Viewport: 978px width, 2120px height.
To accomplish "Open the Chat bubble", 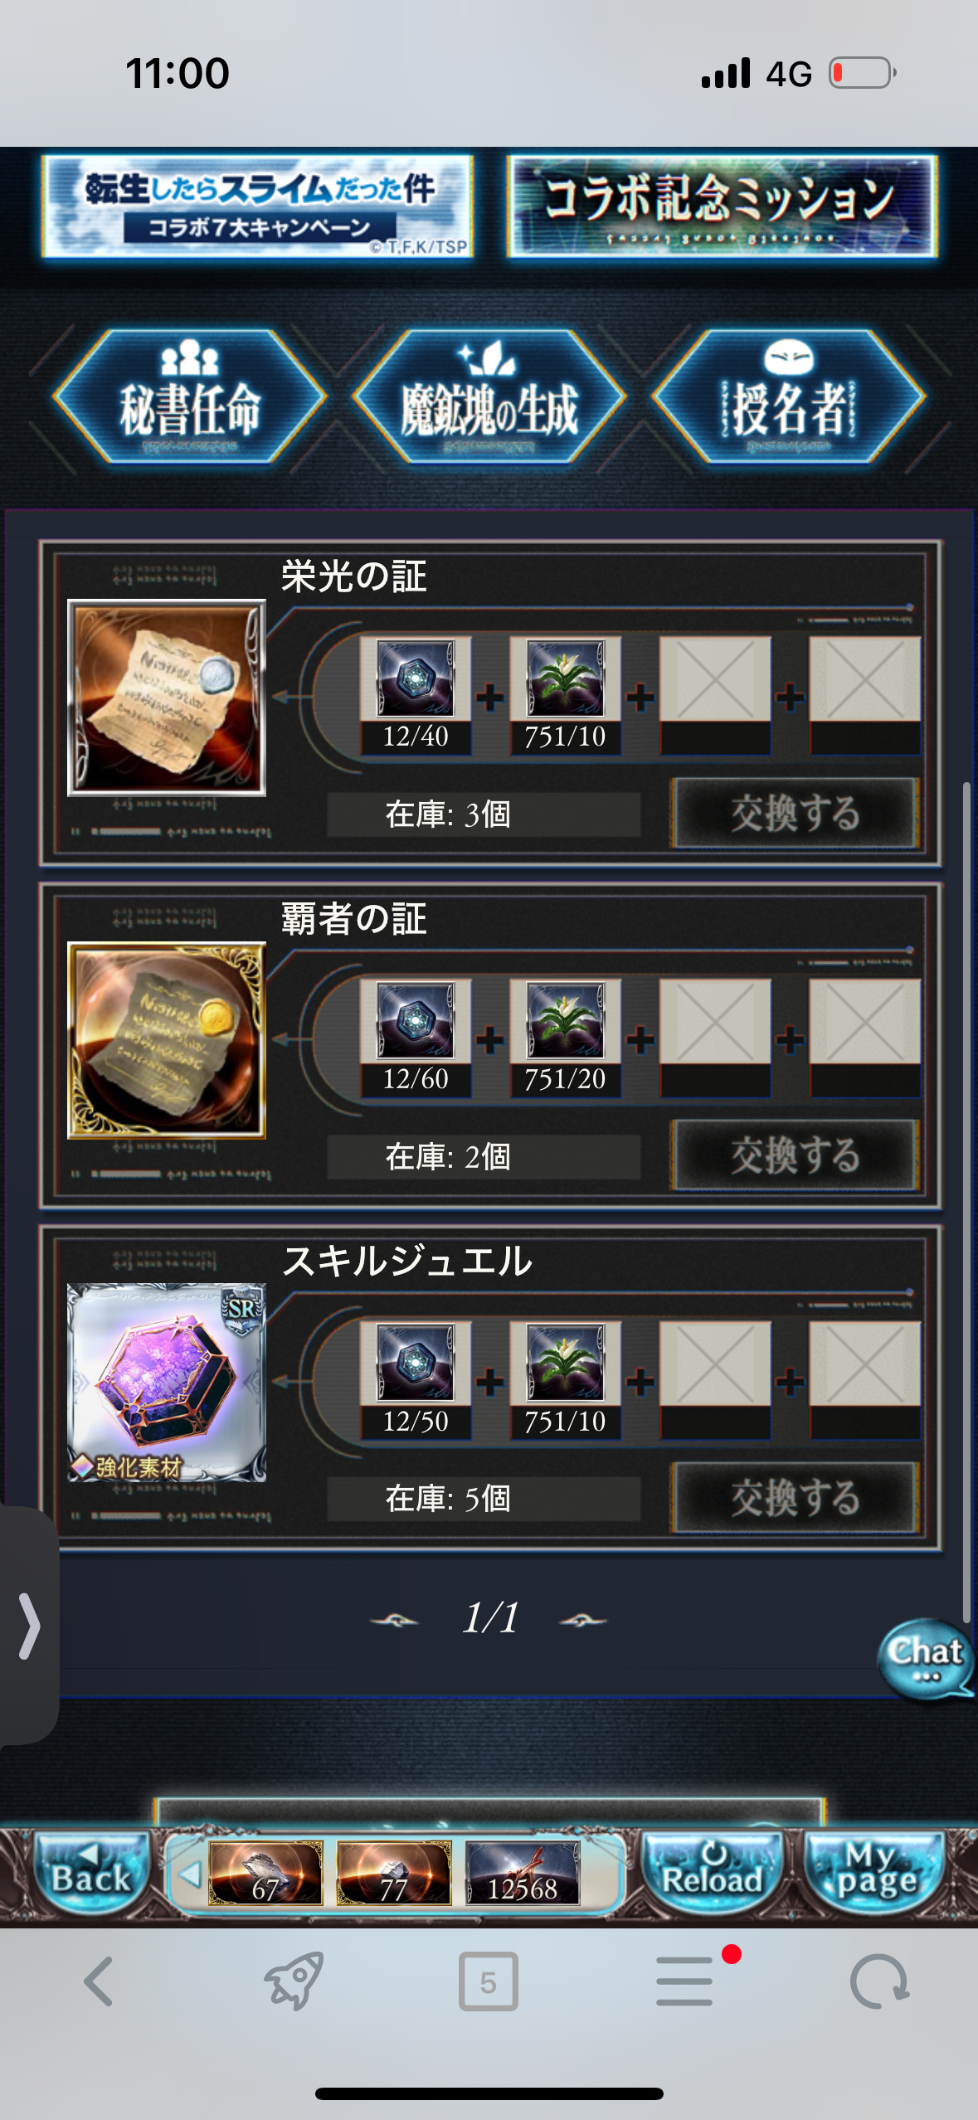I will [x=926, y=1659].
